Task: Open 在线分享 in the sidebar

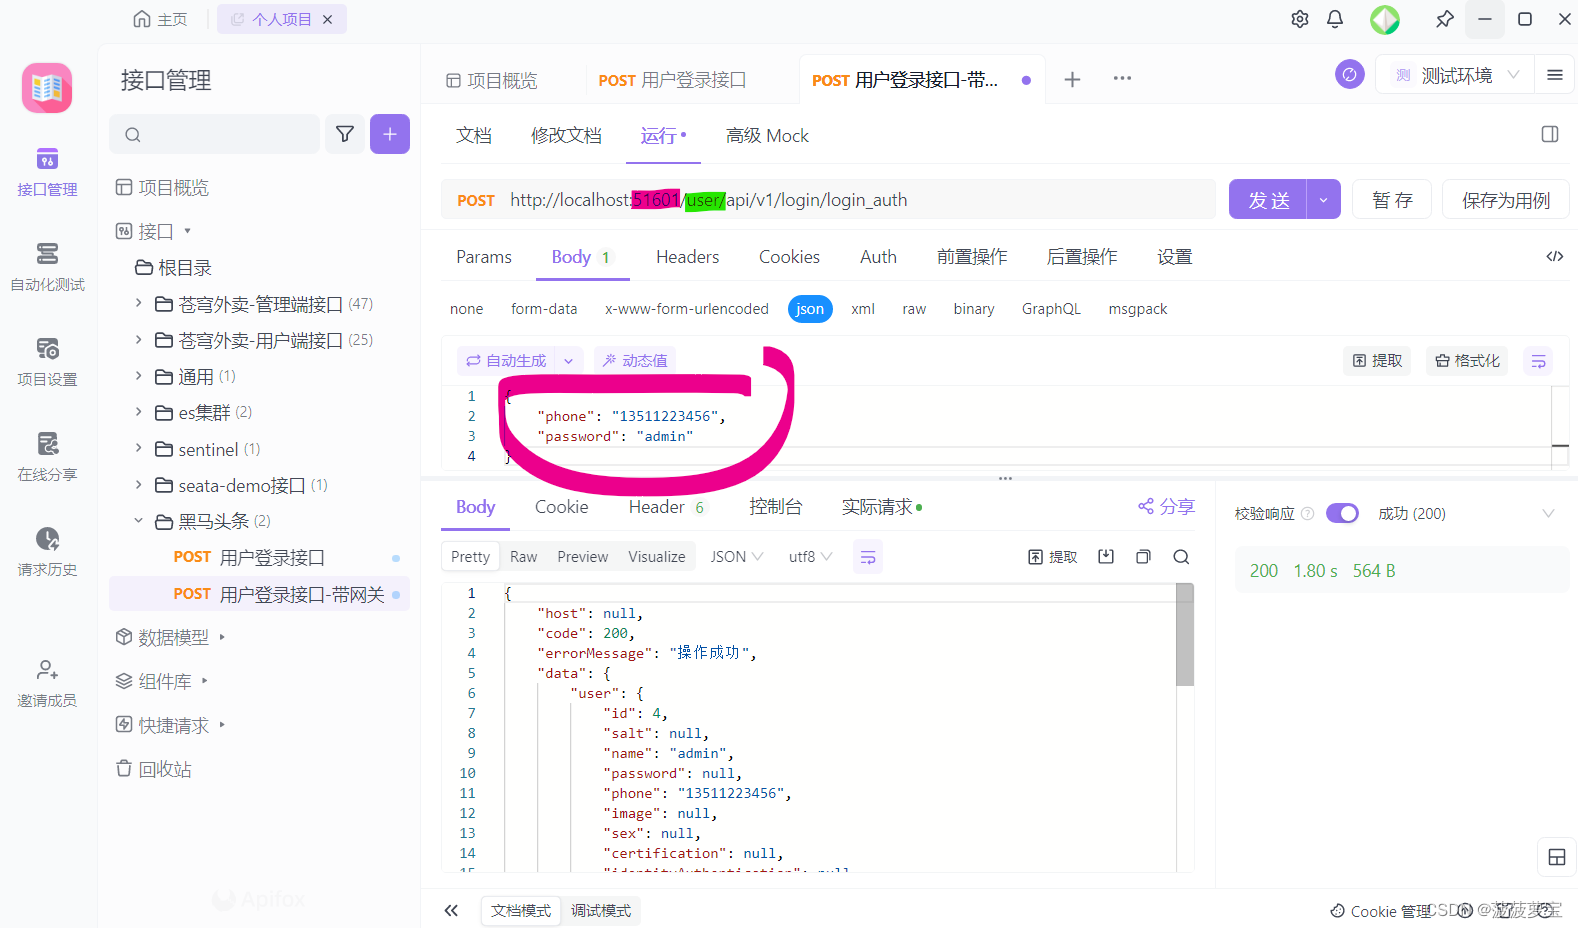Action: point(47,456)
